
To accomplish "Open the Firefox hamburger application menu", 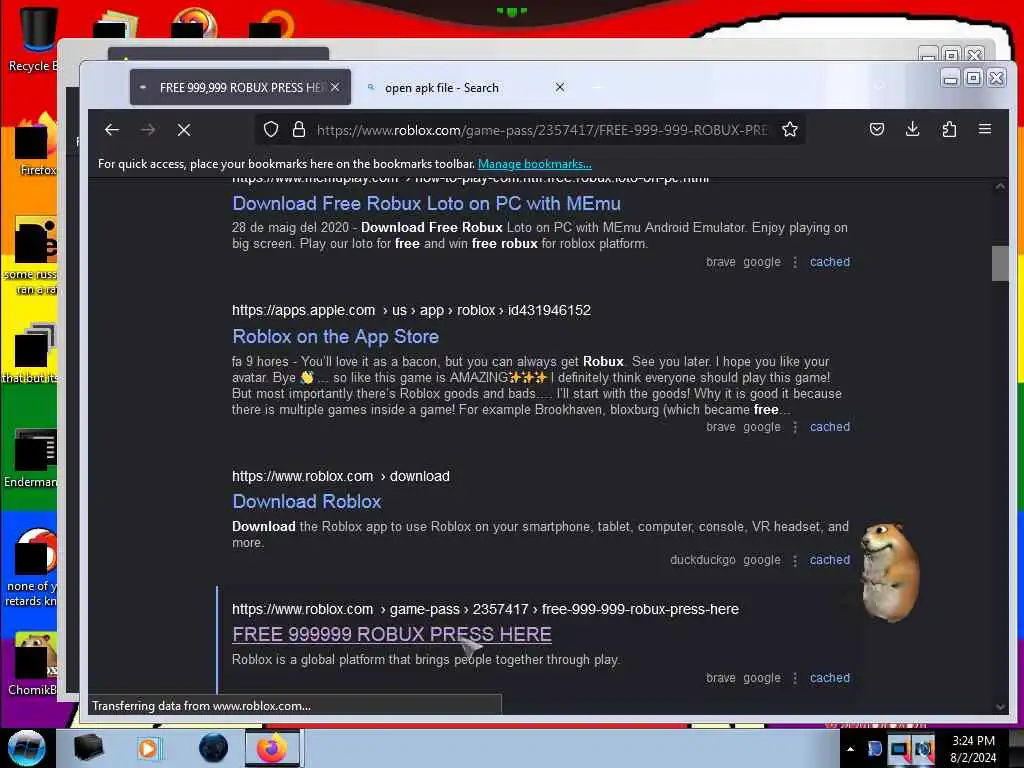I will [x=985, y=129].
